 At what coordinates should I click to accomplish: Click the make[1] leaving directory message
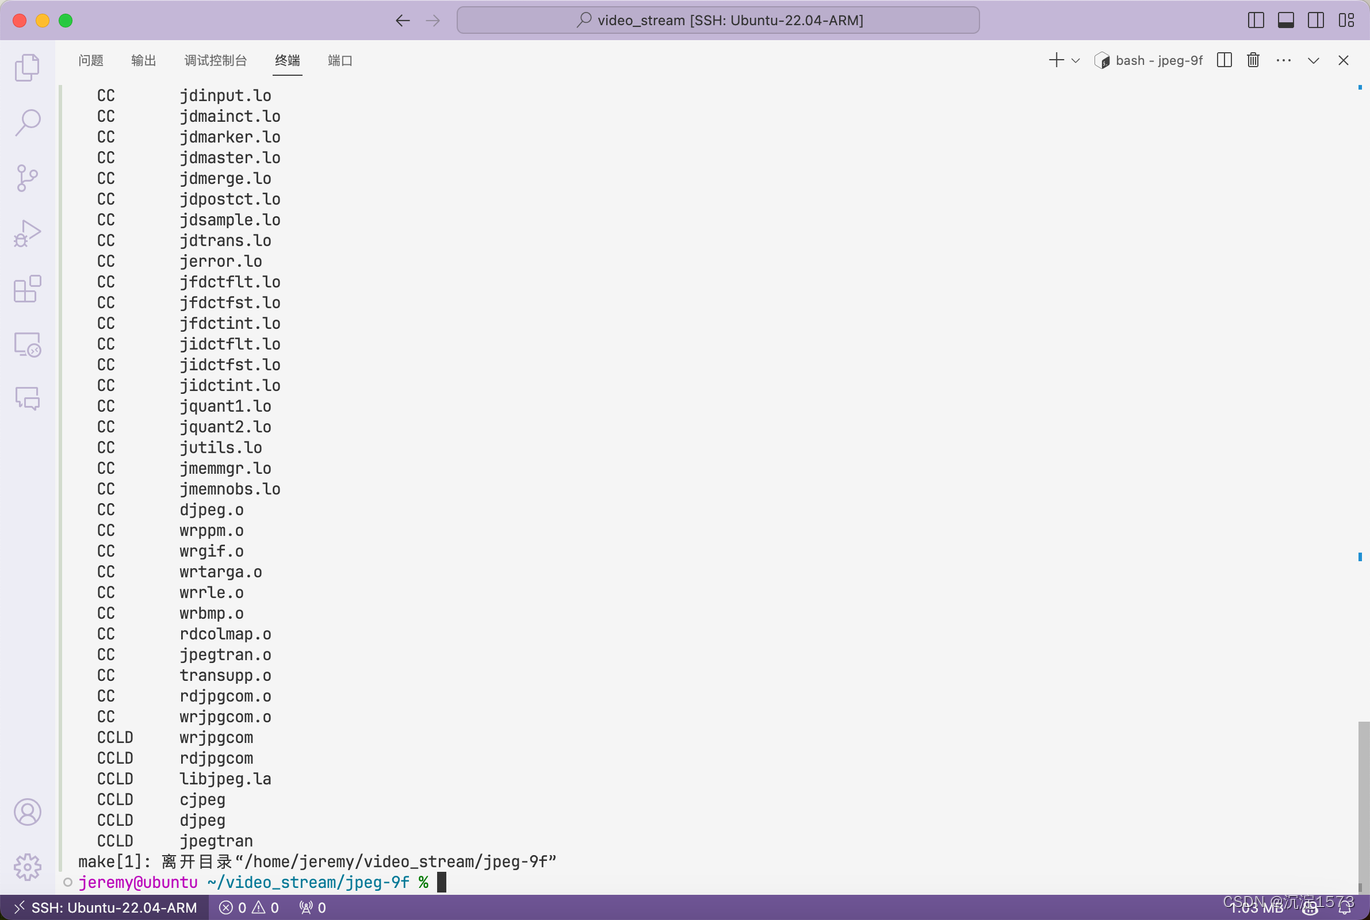click(x=317, y=862)
